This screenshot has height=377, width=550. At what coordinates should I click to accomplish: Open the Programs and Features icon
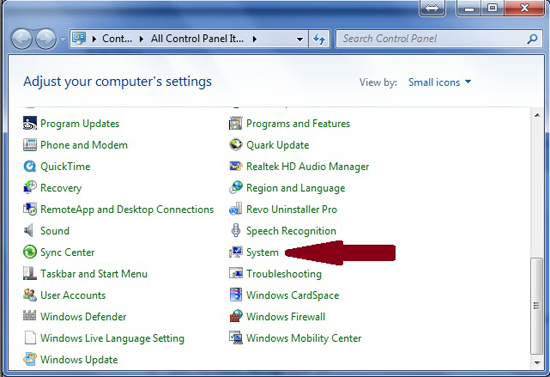pyautogui.click(x=236, y=123)
